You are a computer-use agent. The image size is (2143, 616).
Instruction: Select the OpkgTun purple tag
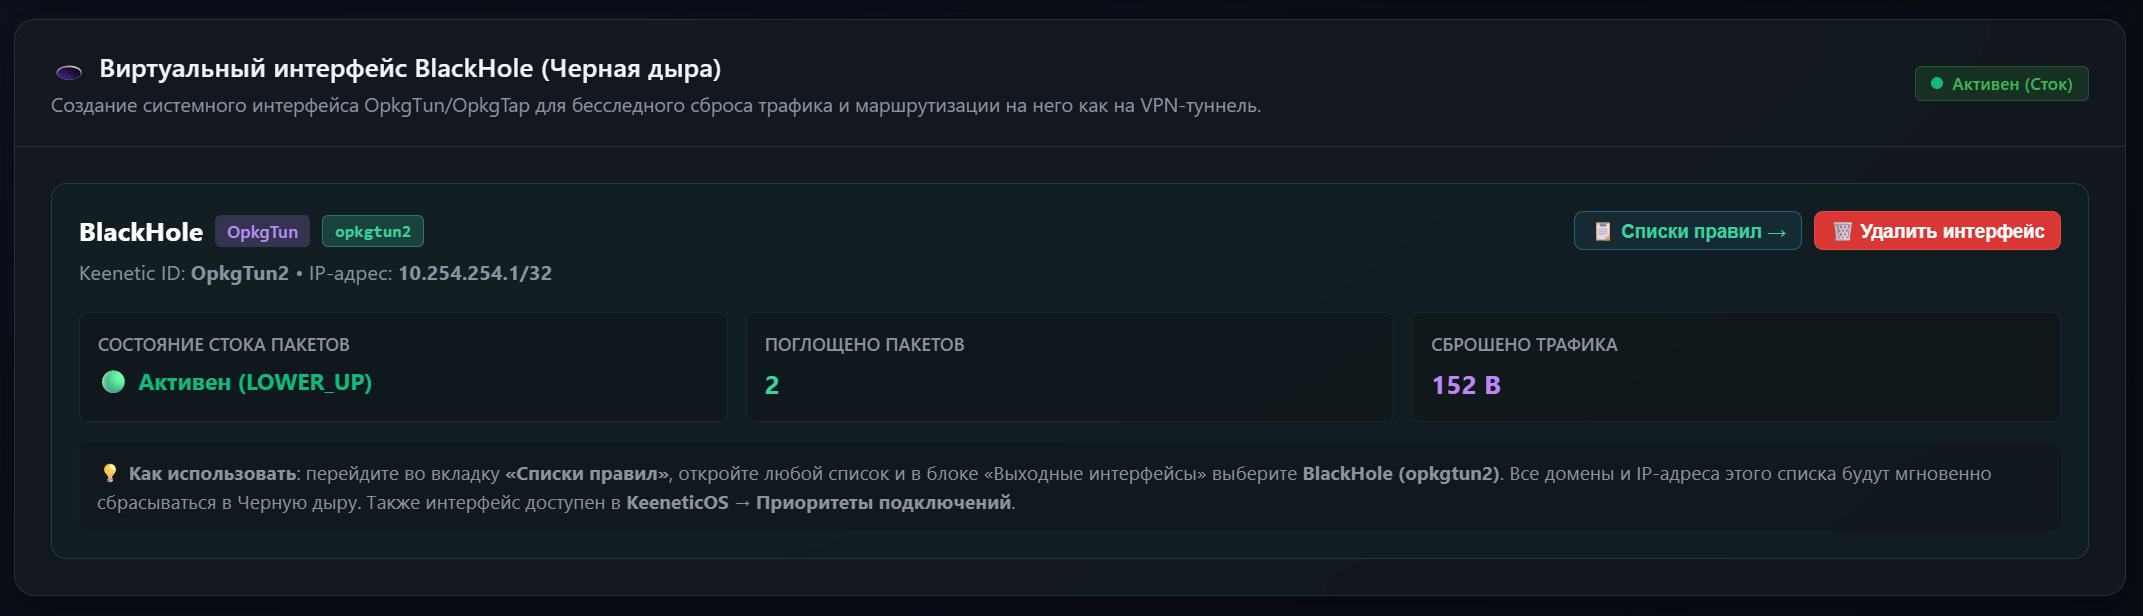point(262,231)
